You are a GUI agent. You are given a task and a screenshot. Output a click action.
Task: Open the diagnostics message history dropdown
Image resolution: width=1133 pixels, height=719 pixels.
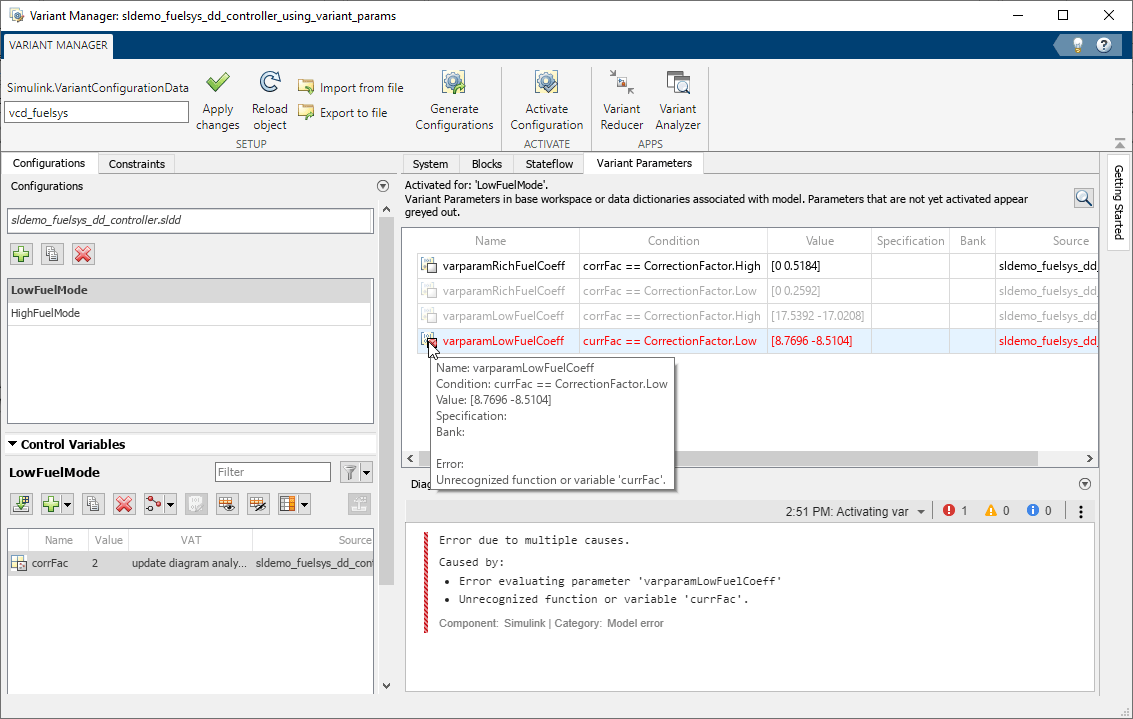pyautogui.click(x=921, y=512)
